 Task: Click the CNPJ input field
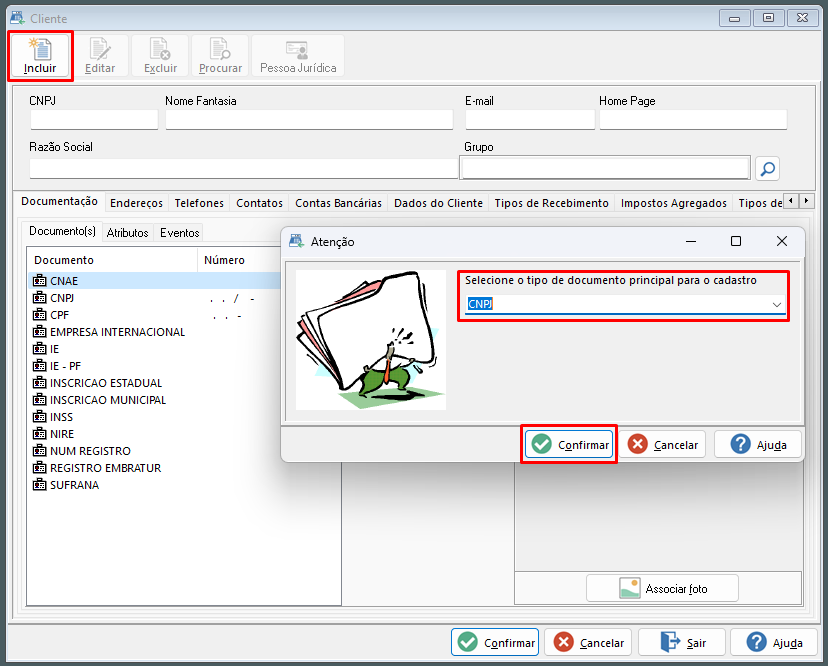[94, 119]
